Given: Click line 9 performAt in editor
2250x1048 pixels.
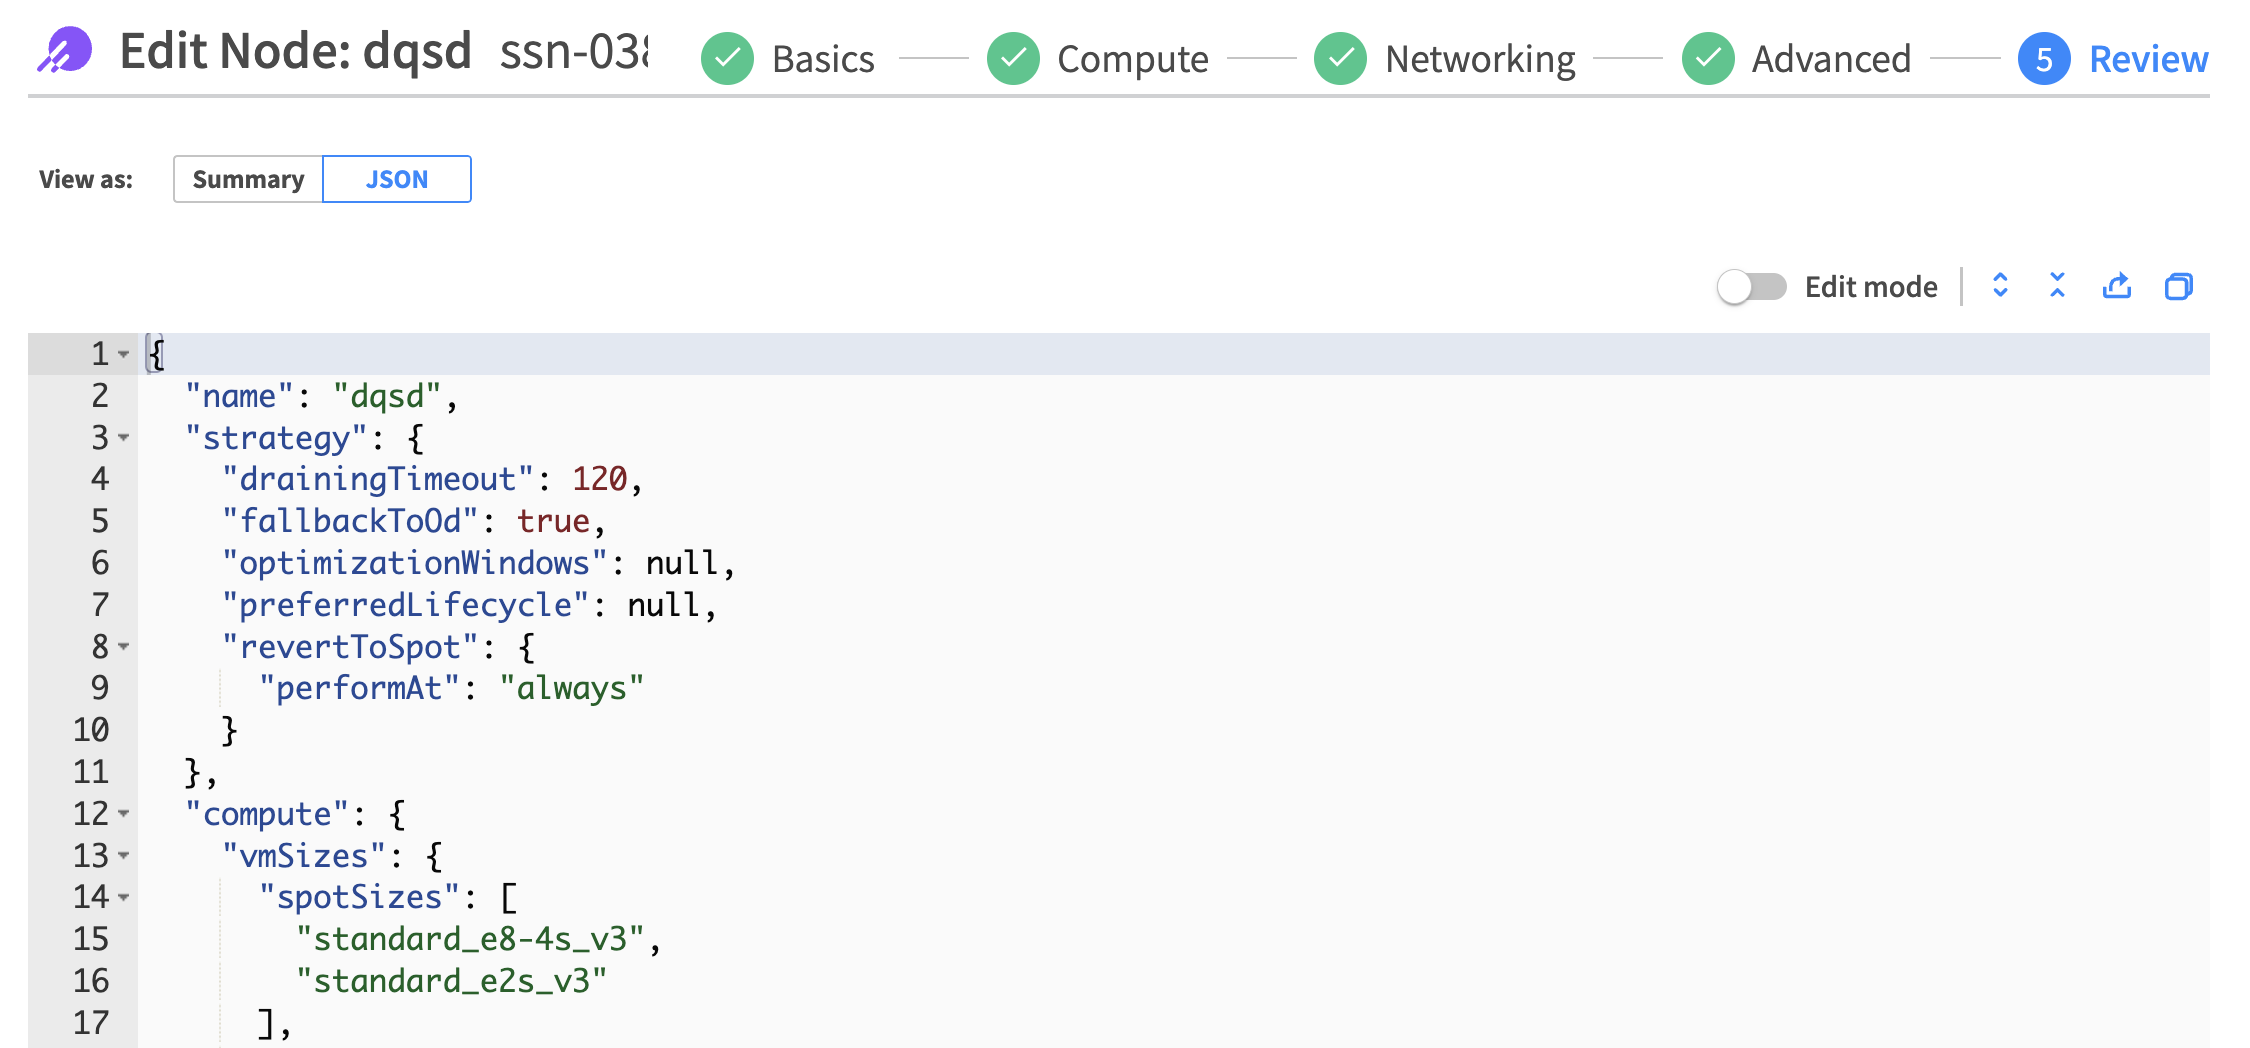Looking at the screenshot, I should pyautogui.click(x=358, y=689).
